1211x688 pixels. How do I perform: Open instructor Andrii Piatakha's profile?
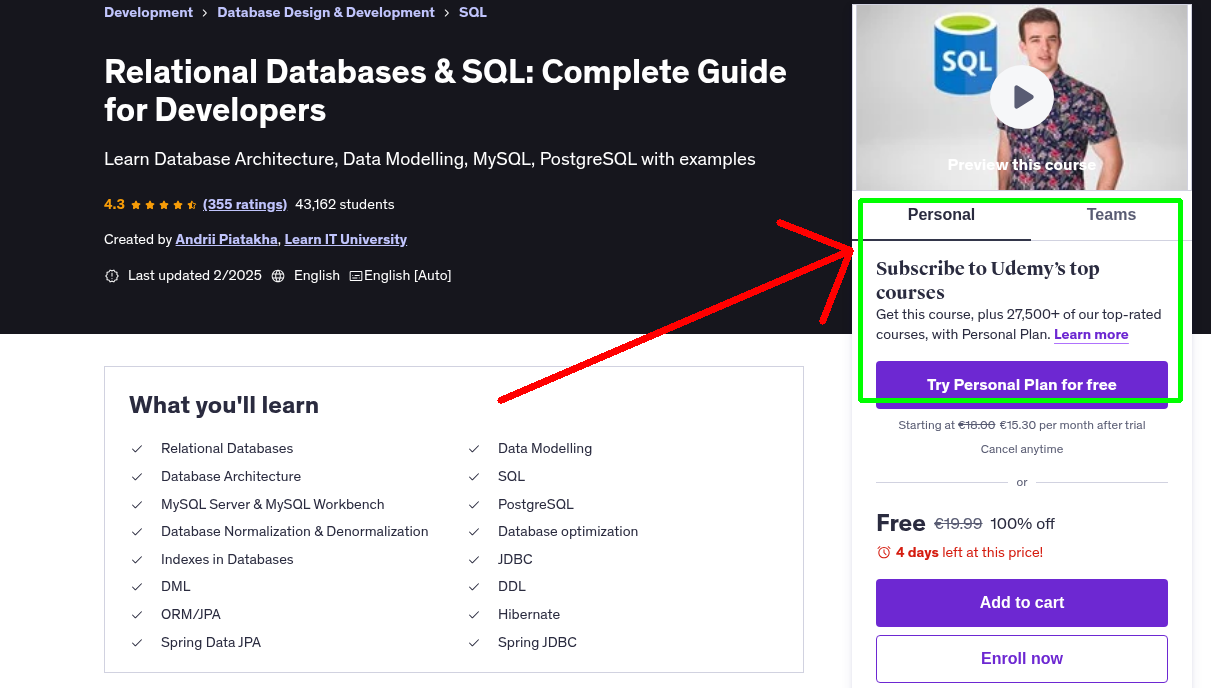coord(227,239)
